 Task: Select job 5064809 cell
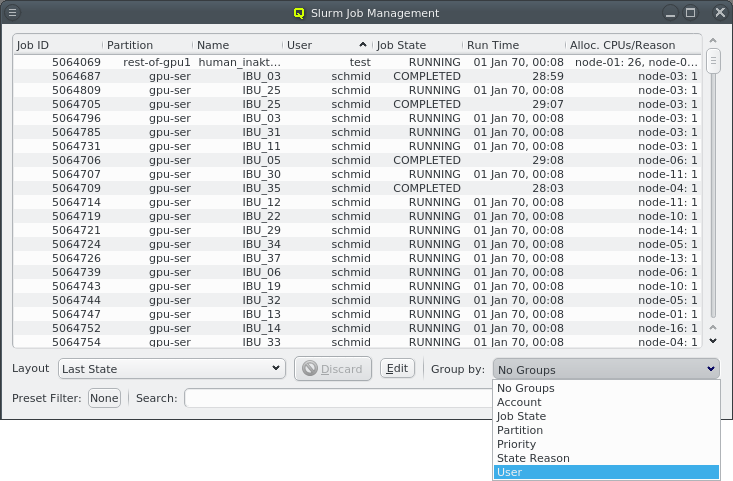76,90
